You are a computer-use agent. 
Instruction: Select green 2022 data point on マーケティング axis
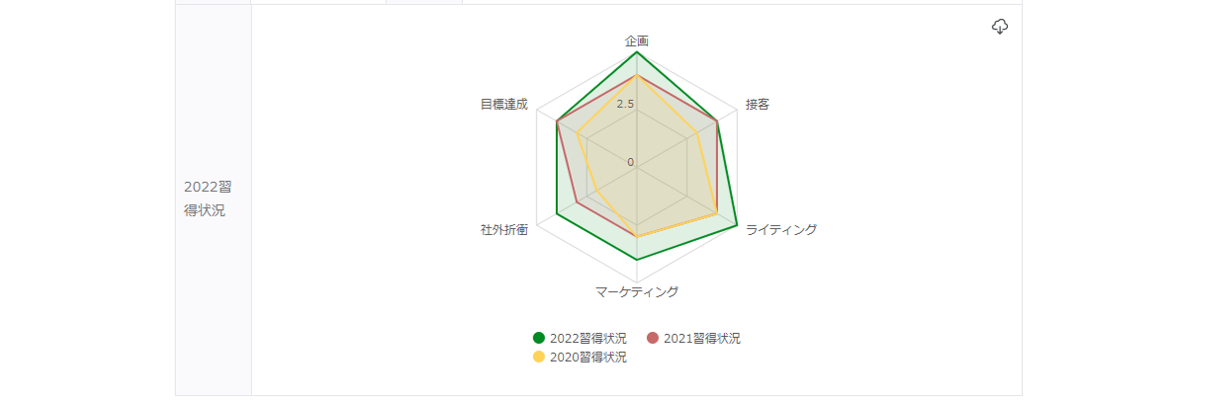tap(637, 259)
